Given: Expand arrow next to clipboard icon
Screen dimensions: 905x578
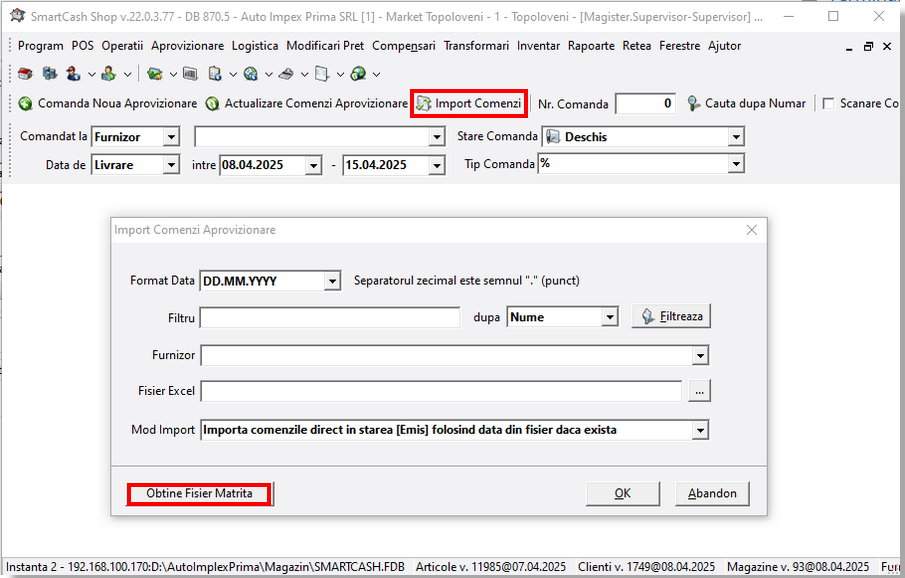Looking at the screenshot, I should 233,74.
